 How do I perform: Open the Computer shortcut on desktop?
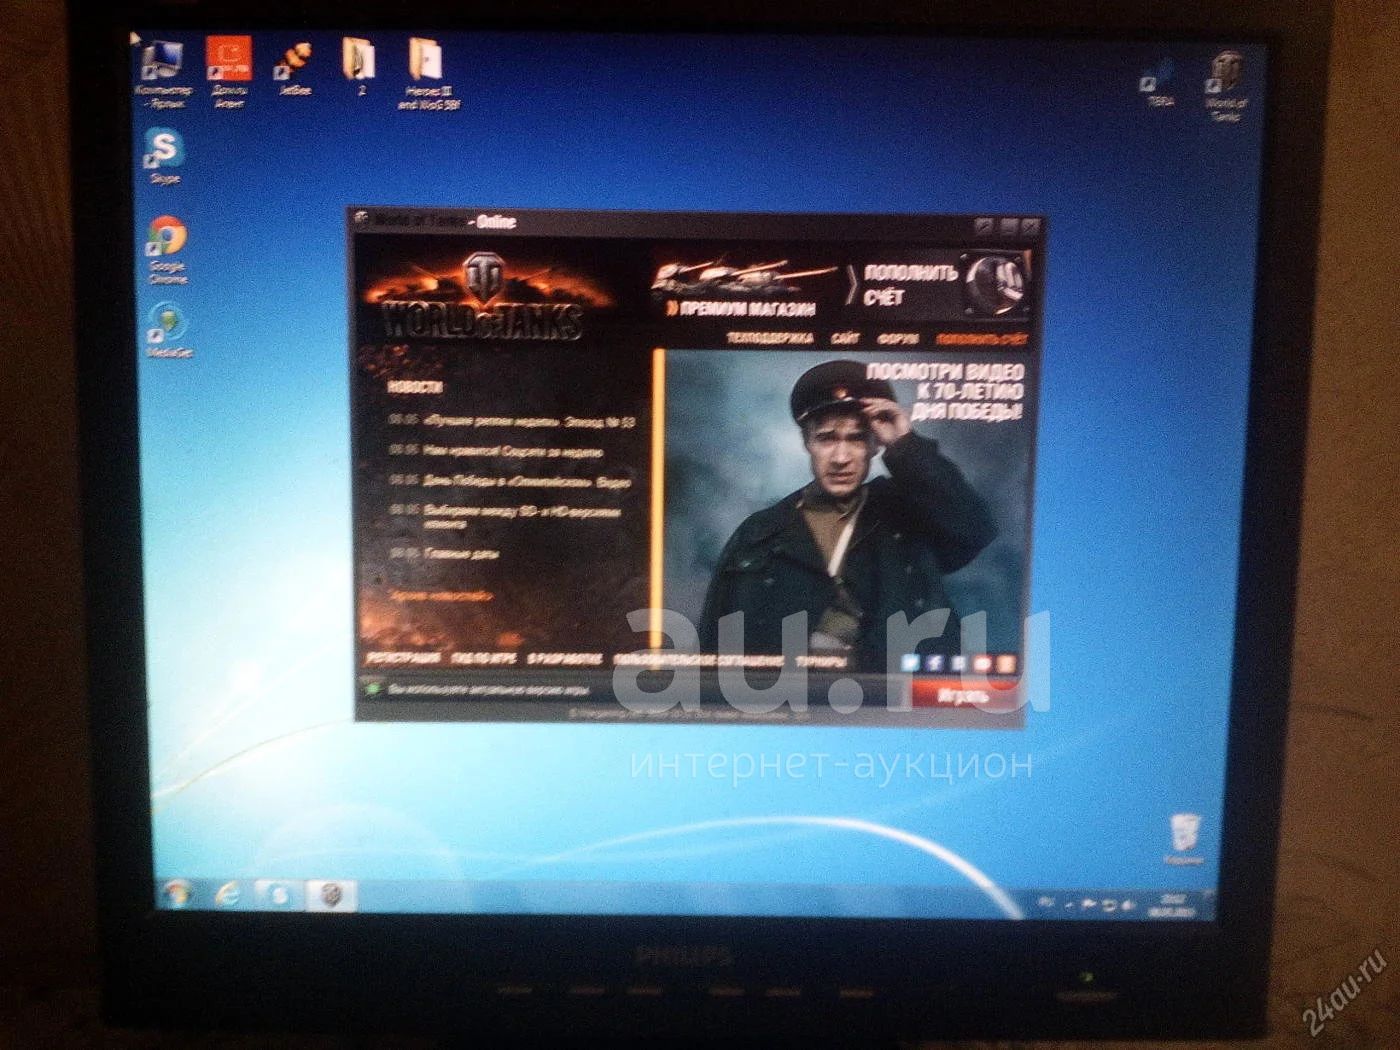[161, 74]
